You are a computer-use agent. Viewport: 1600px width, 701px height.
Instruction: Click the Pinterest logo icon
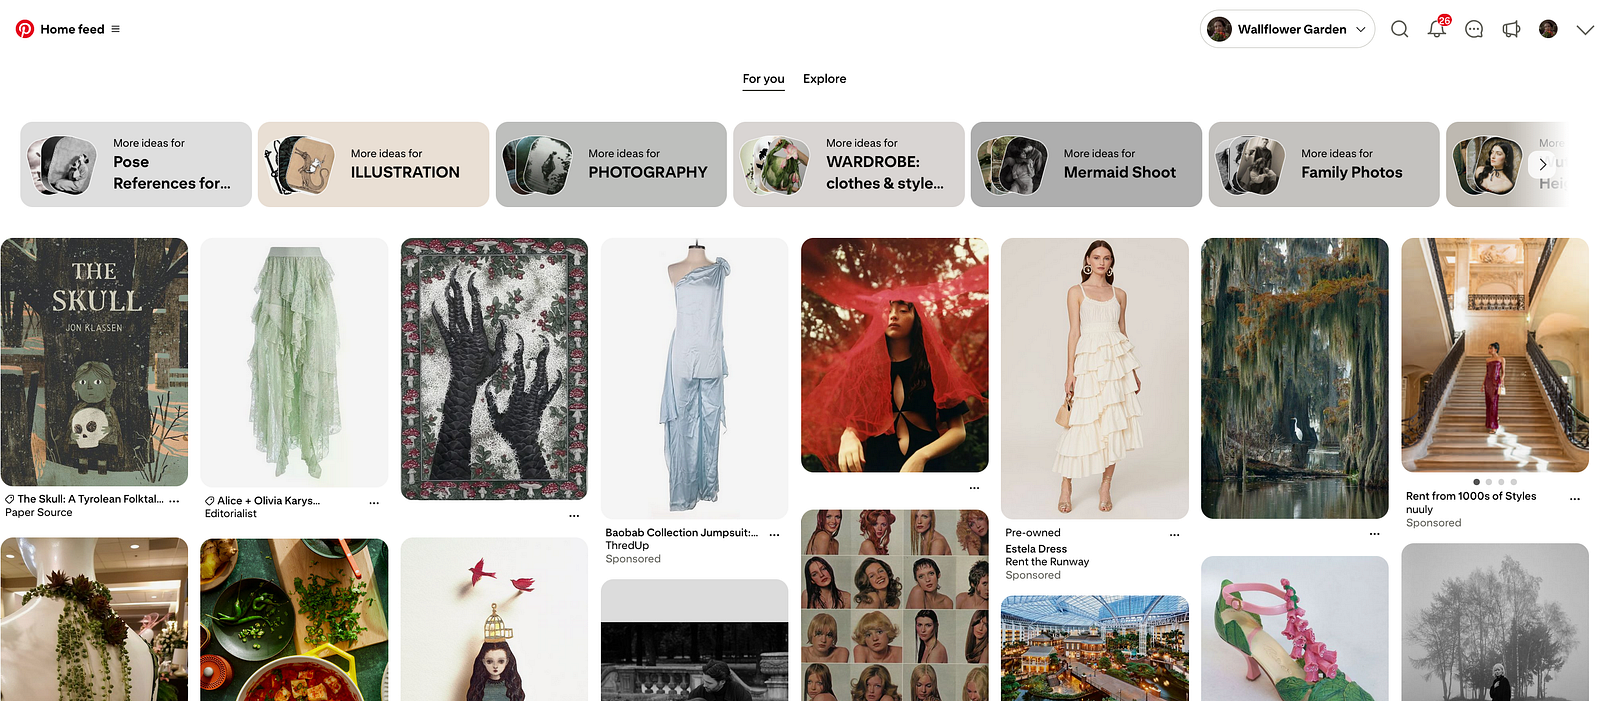(x=25, y=29)
